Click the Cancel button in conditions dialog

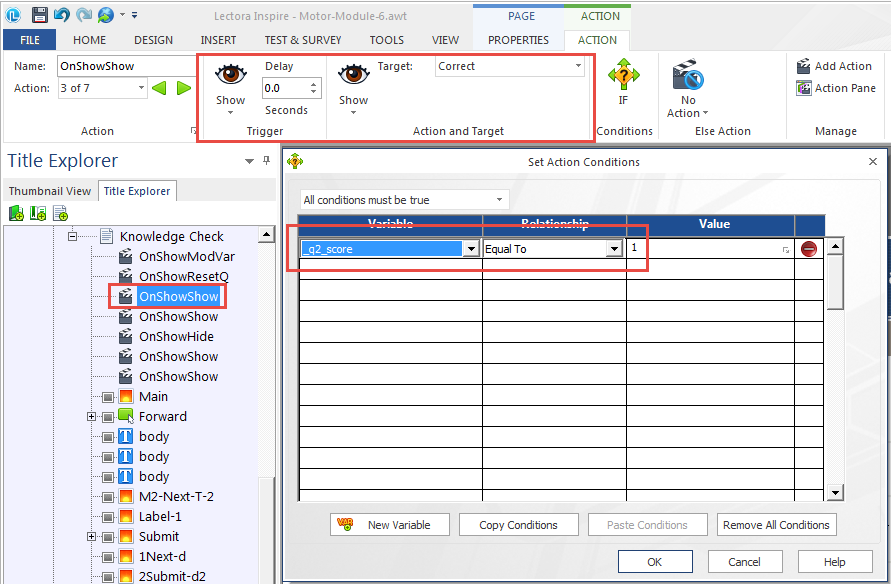coord(744,562)
